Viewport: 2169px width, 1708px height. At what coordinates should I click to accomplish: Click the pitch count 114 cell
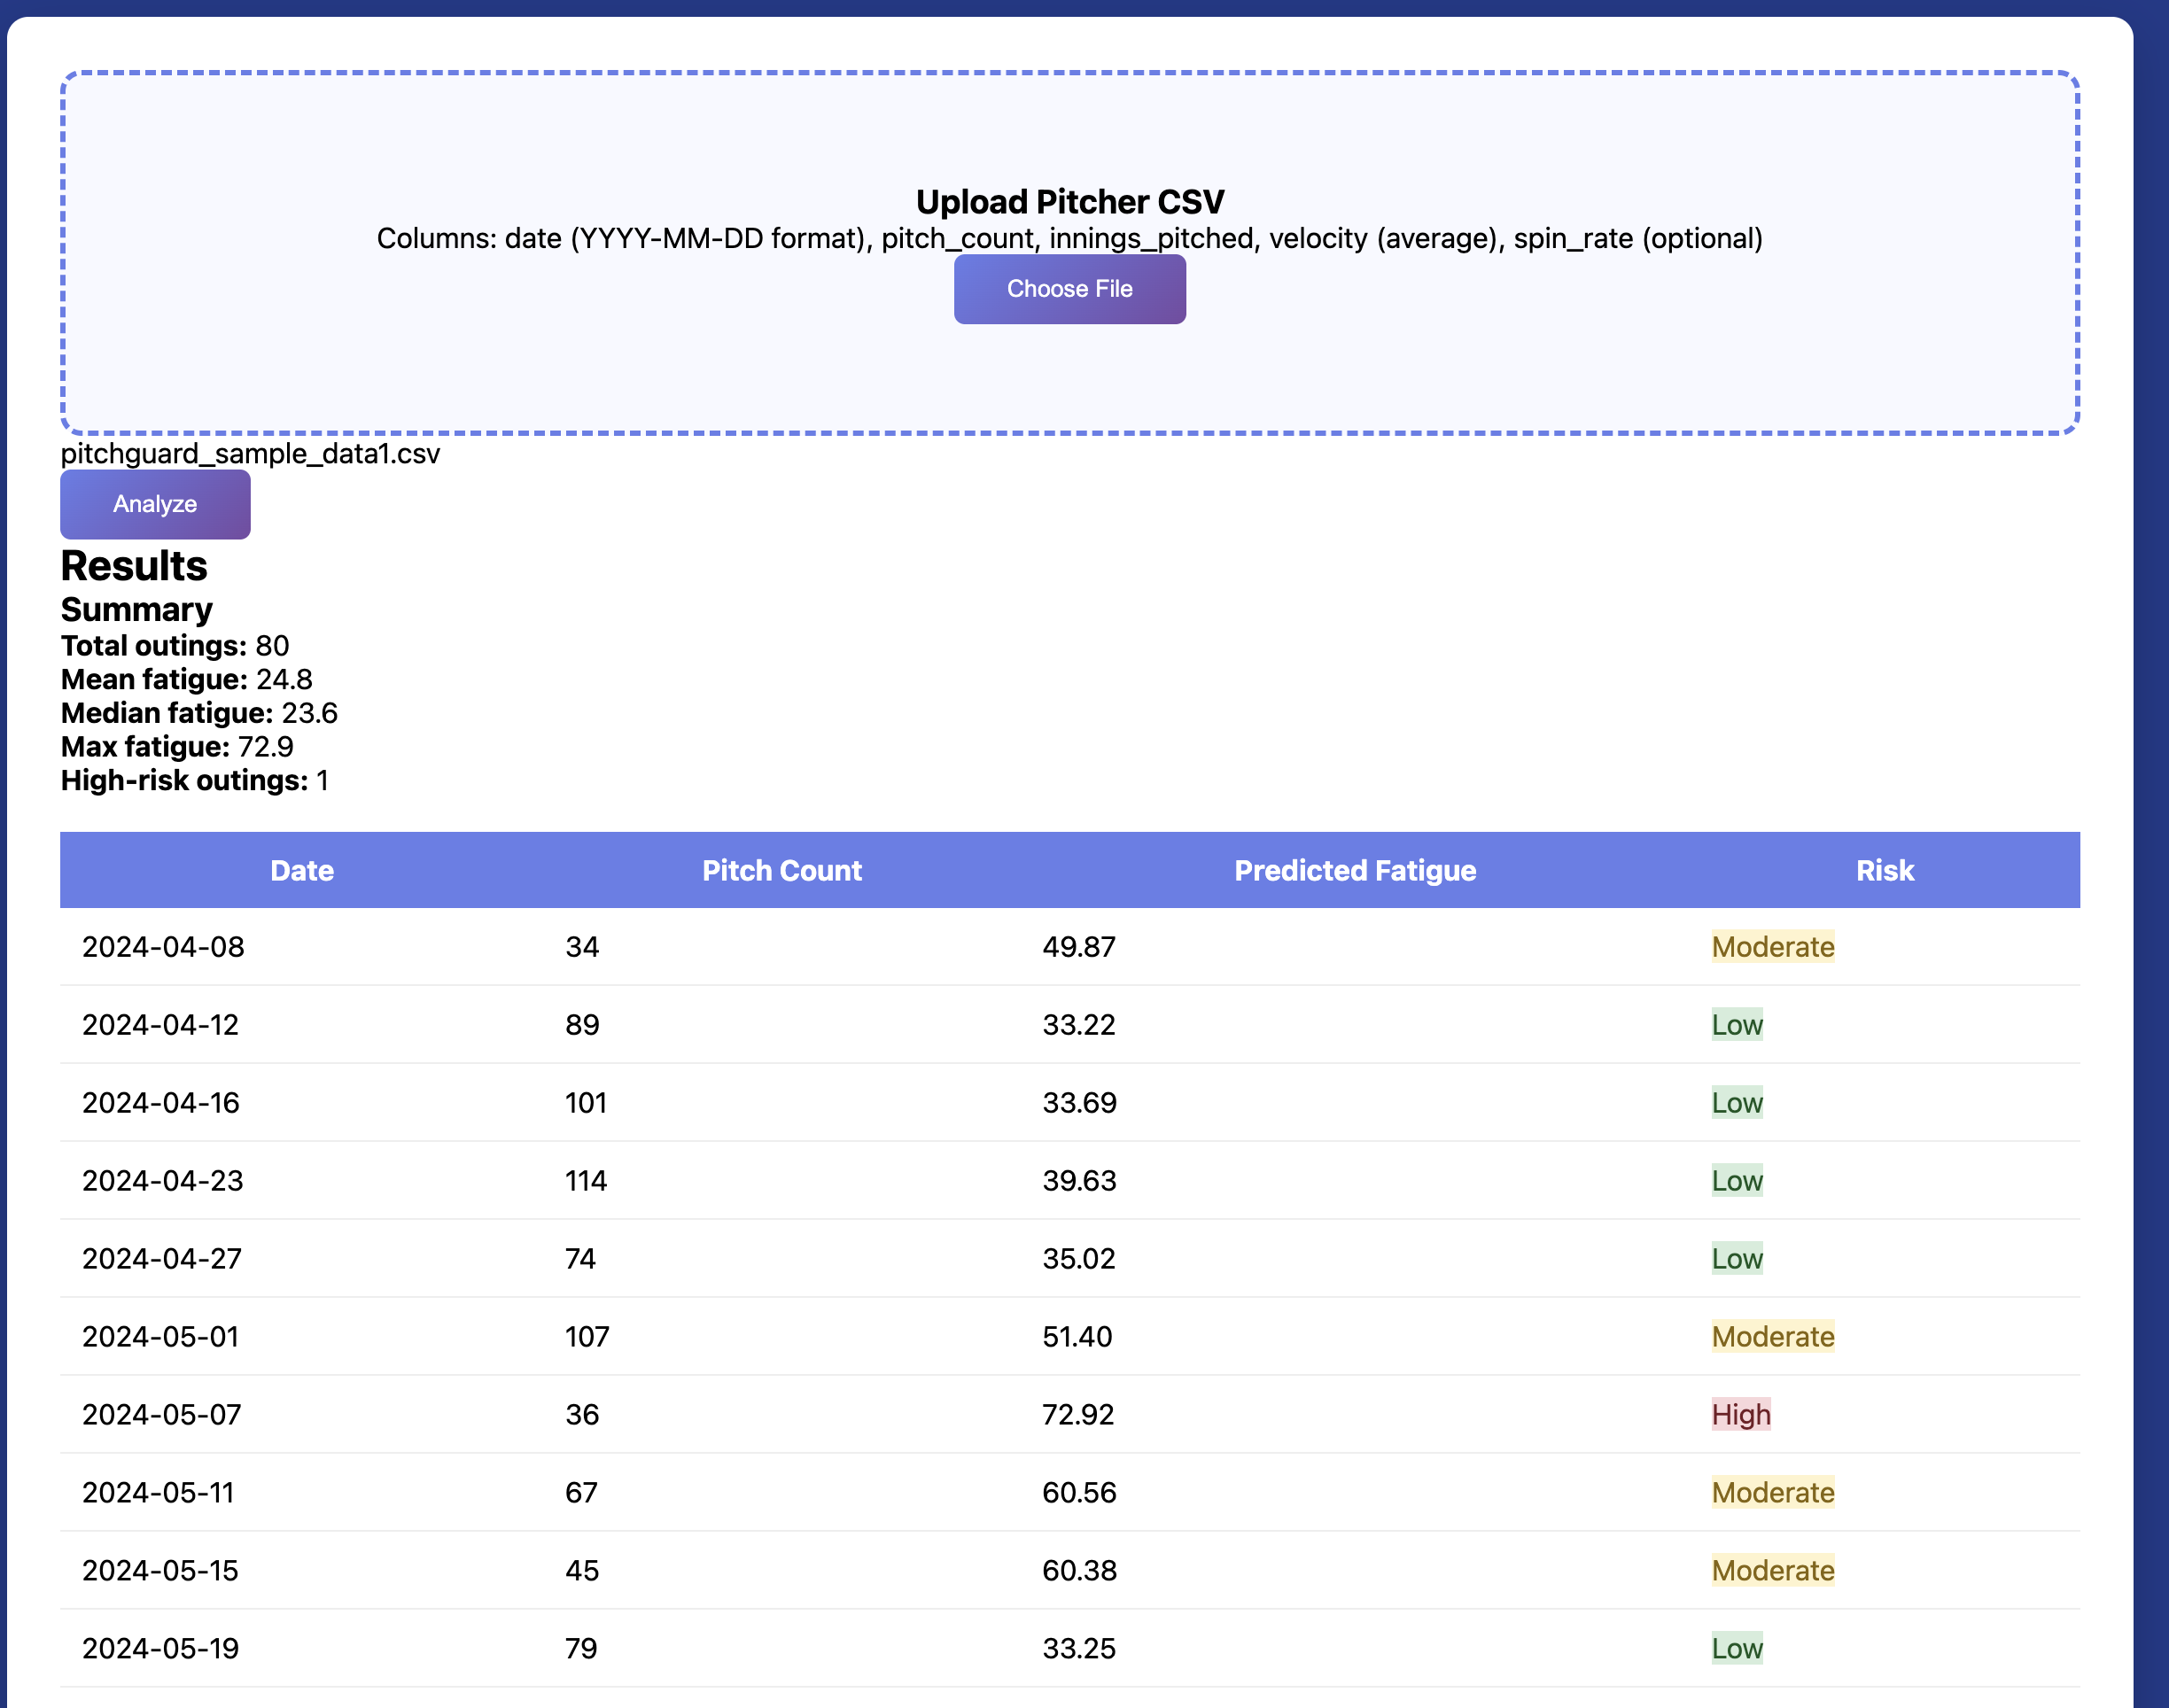[586, 1180]
